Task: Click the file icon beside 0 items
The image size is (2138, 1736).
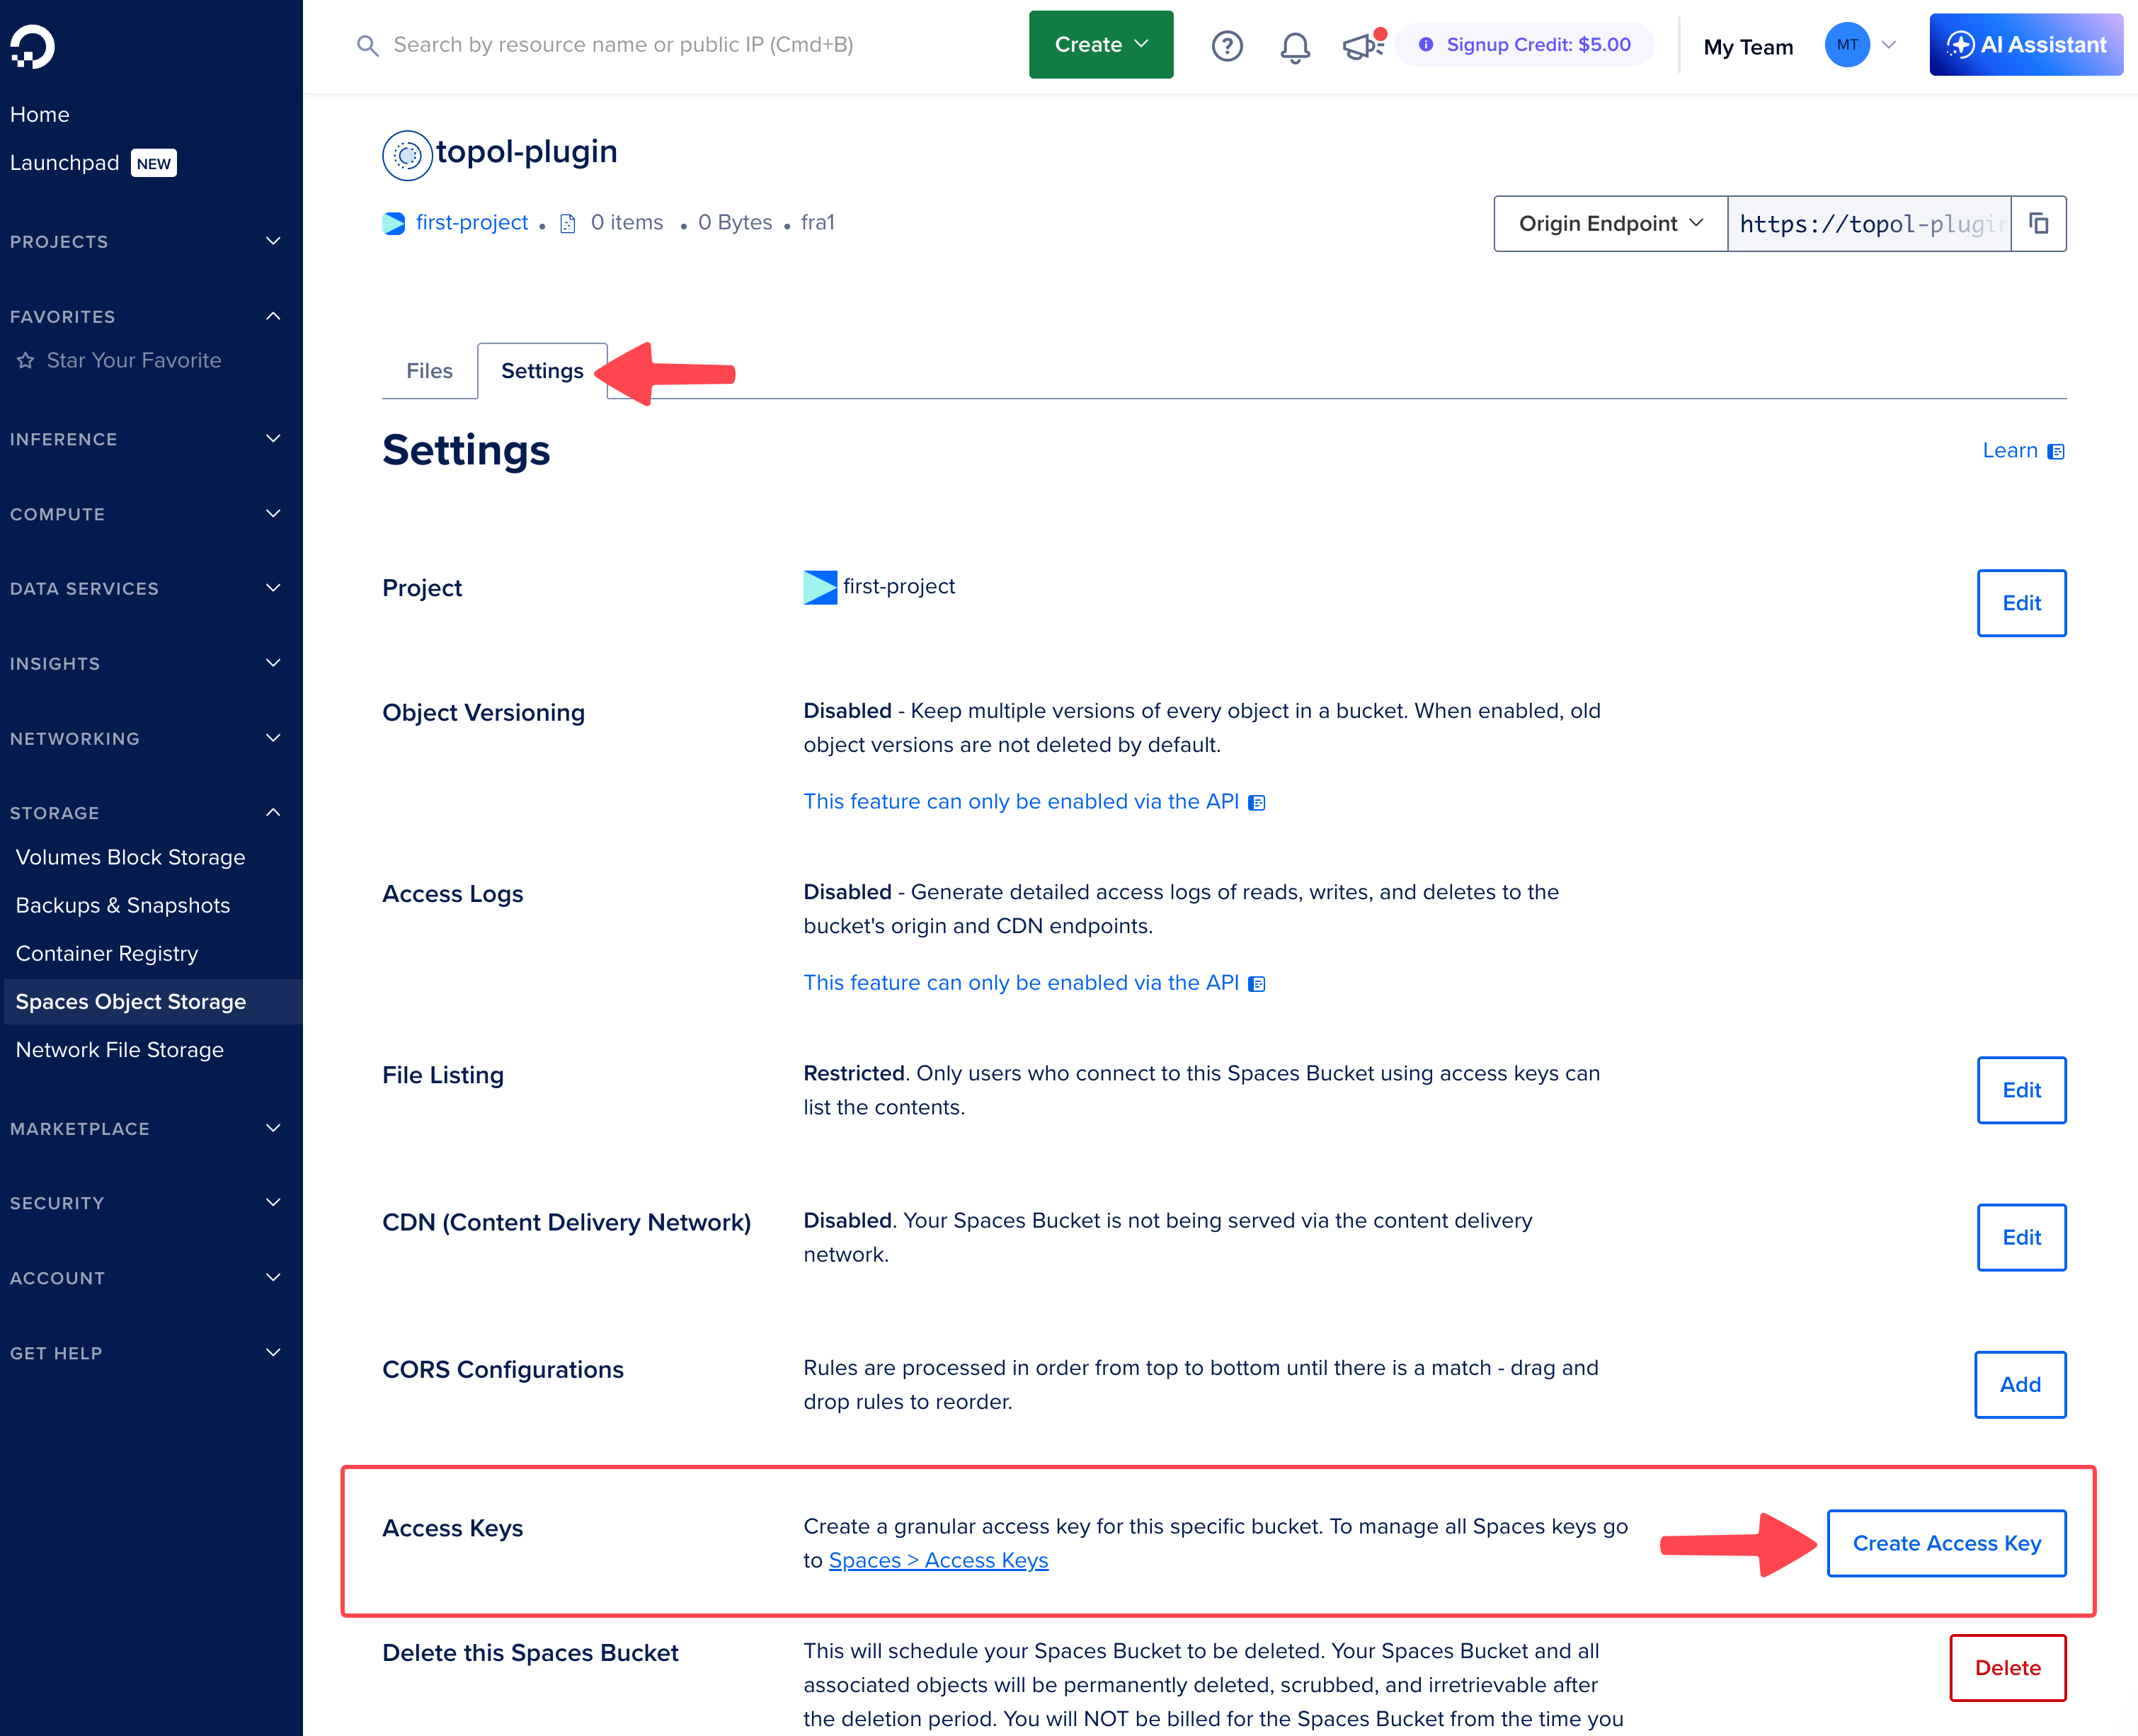Action: [568, 224]
